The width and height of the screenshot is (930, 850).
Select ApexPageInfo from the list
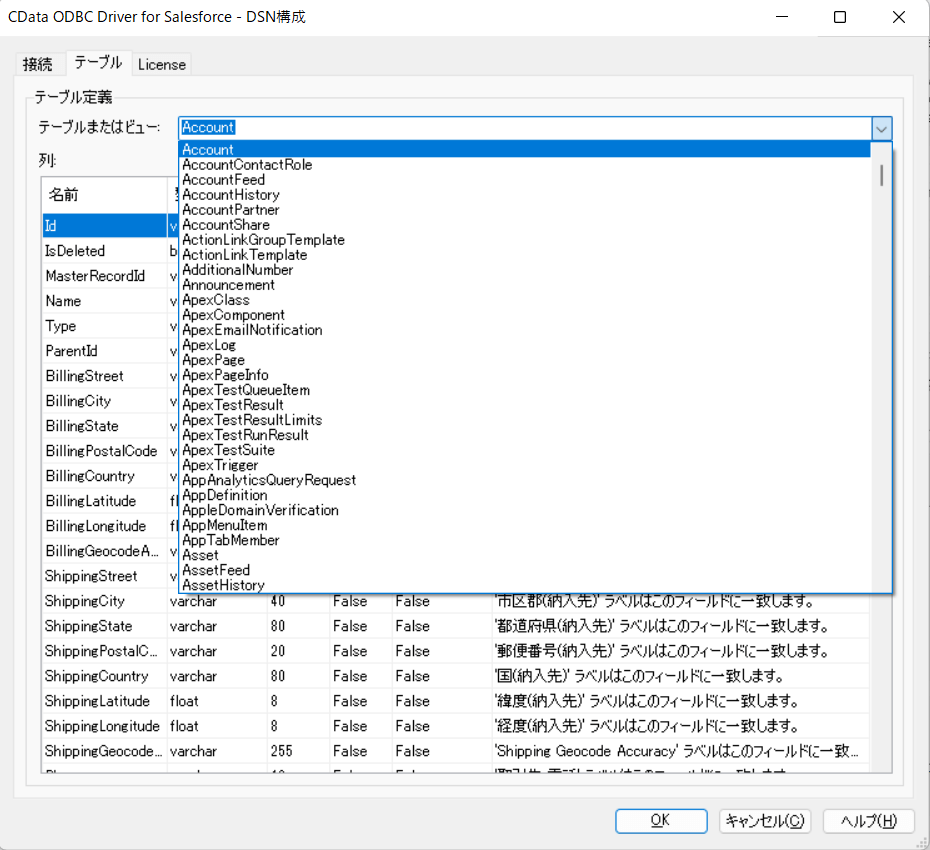(x=525, y=375)
